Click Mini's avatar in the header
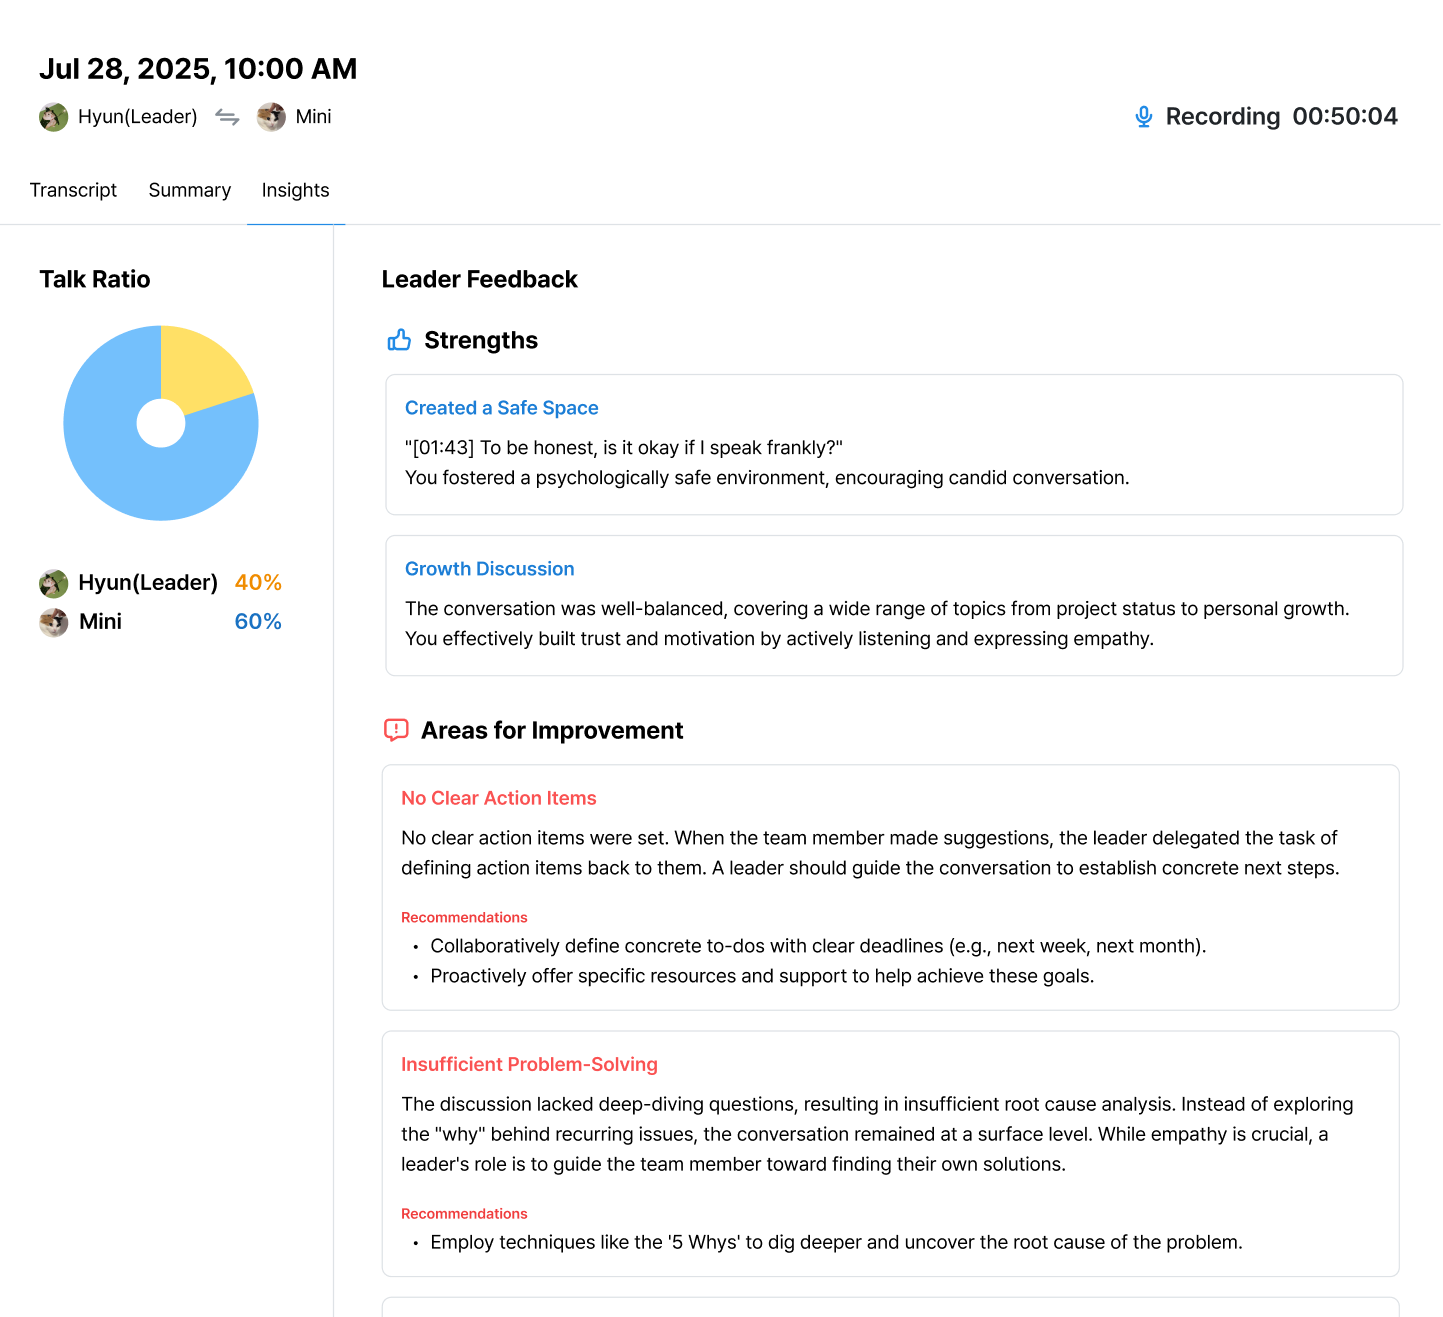This screenshot has width=1443, height=1317. pyautogui.click(x=271, y=117)
